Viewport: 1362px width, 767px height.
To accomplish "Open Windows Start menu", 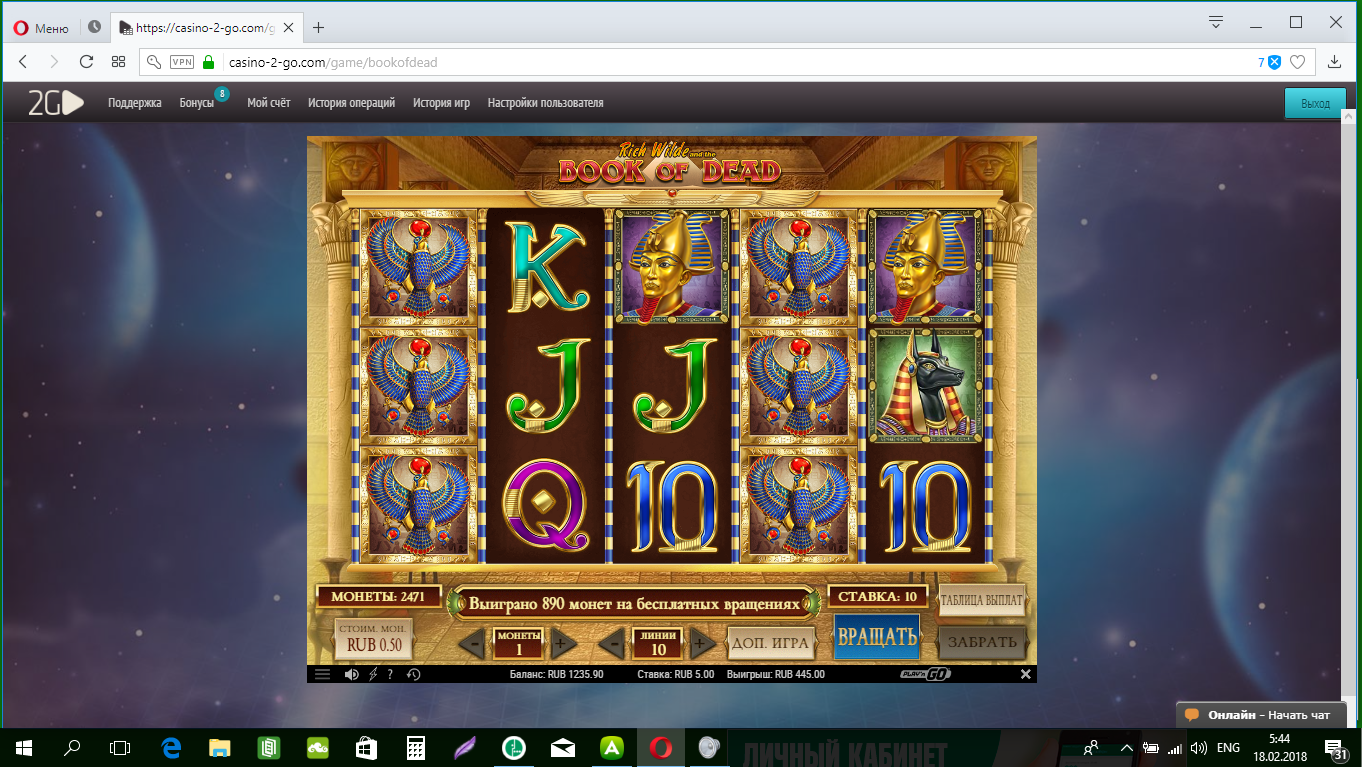I will pos(24,747).
